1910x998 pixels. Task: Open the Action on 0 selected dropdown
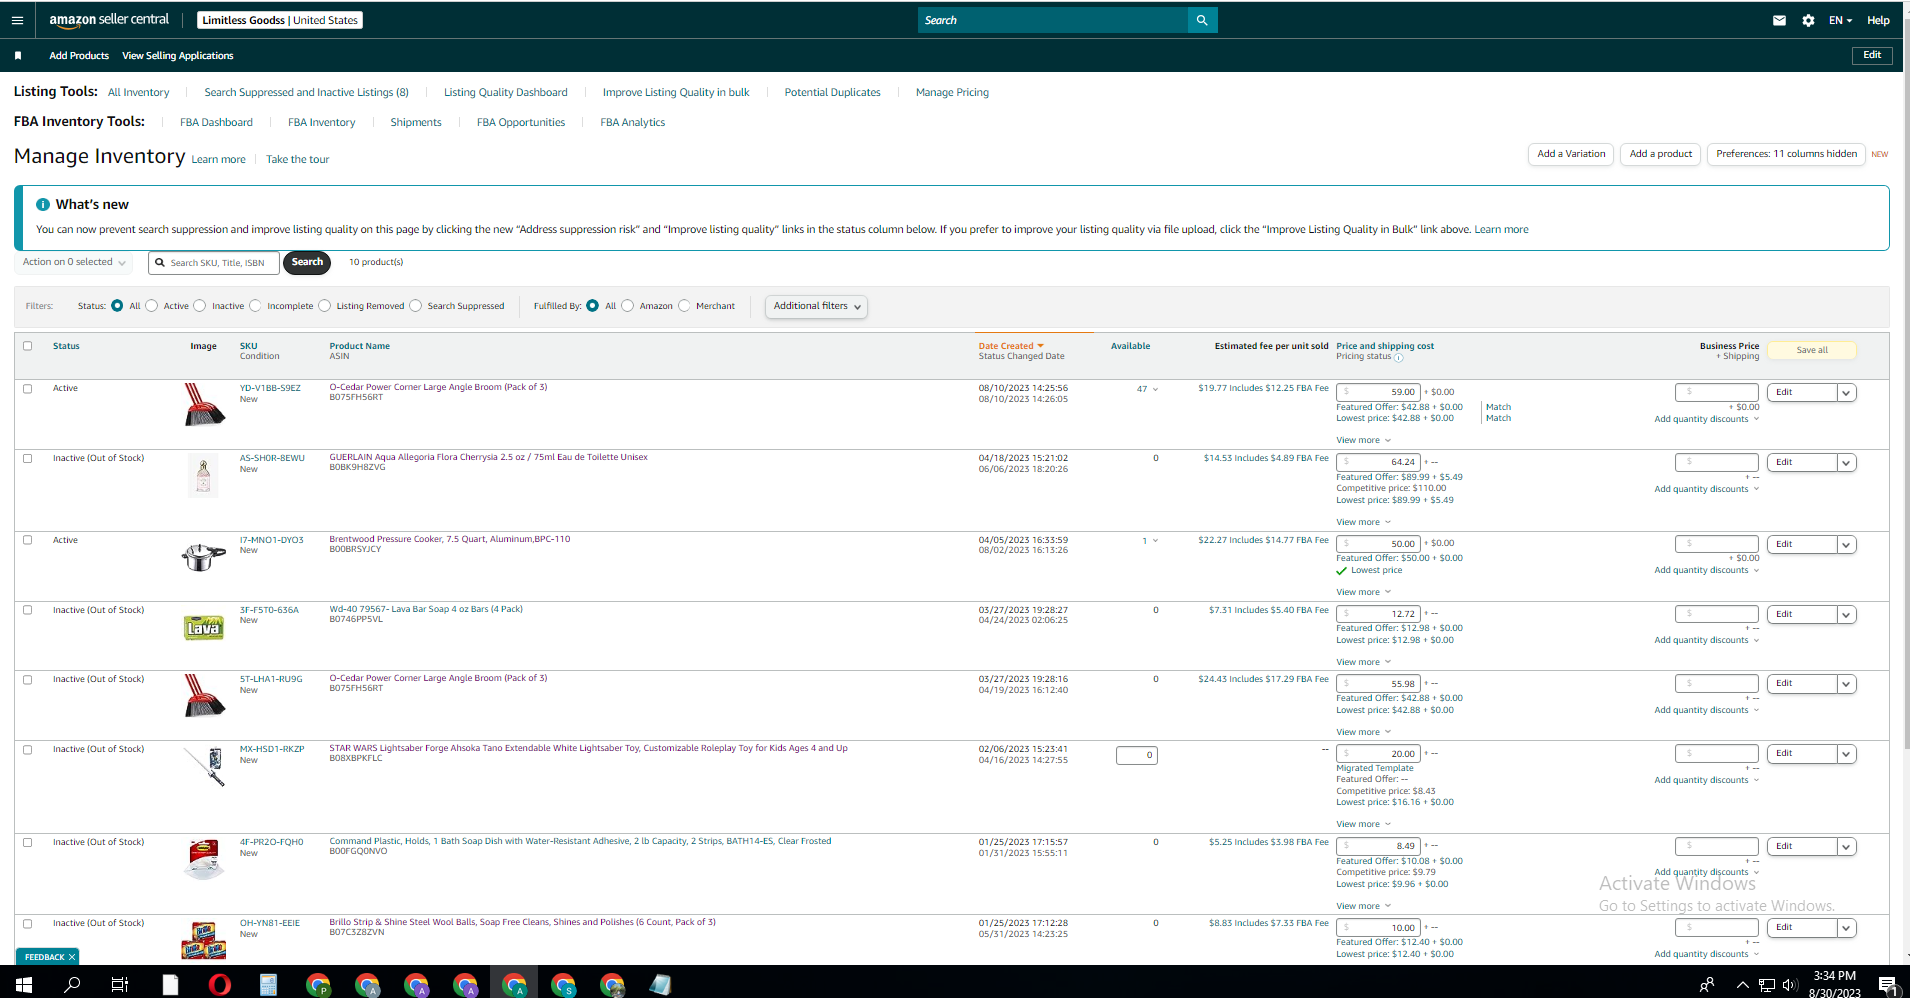(74, 262)
